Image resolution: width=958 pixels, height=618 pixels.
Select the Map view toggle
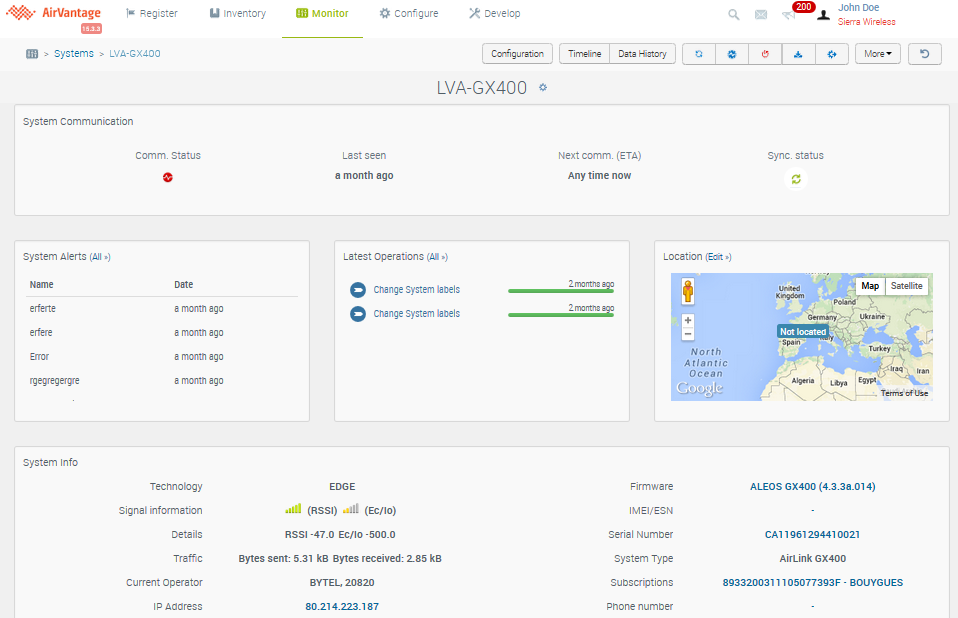coord(870,286)
